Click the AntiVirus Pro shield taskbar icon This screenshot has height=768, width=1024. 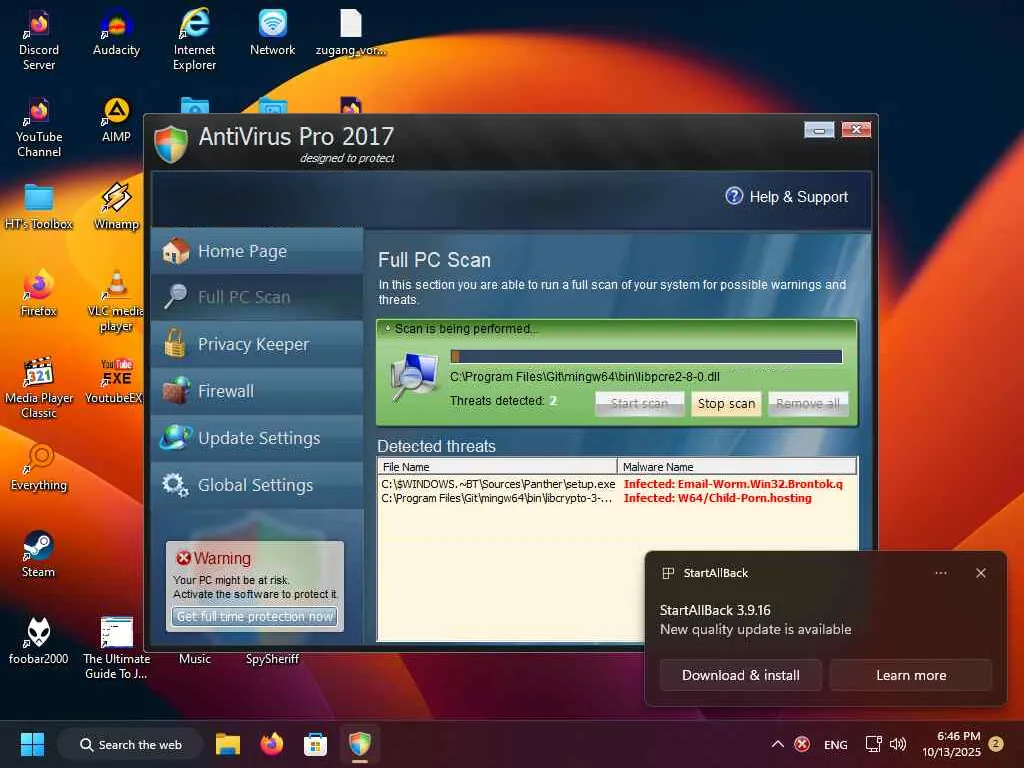point(360,744)
